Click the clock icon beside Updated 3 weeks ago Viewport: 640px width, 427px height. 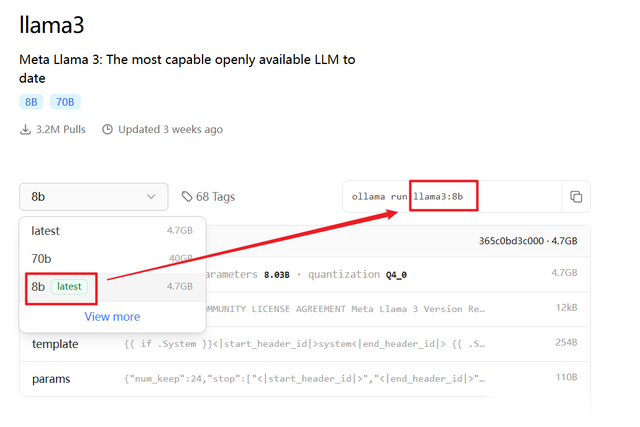pyautogui.click(x=107, y=129)
